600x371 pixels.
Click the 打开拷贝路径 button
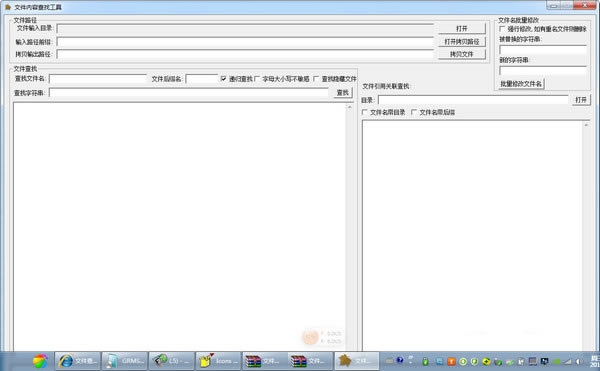point(462,42)
